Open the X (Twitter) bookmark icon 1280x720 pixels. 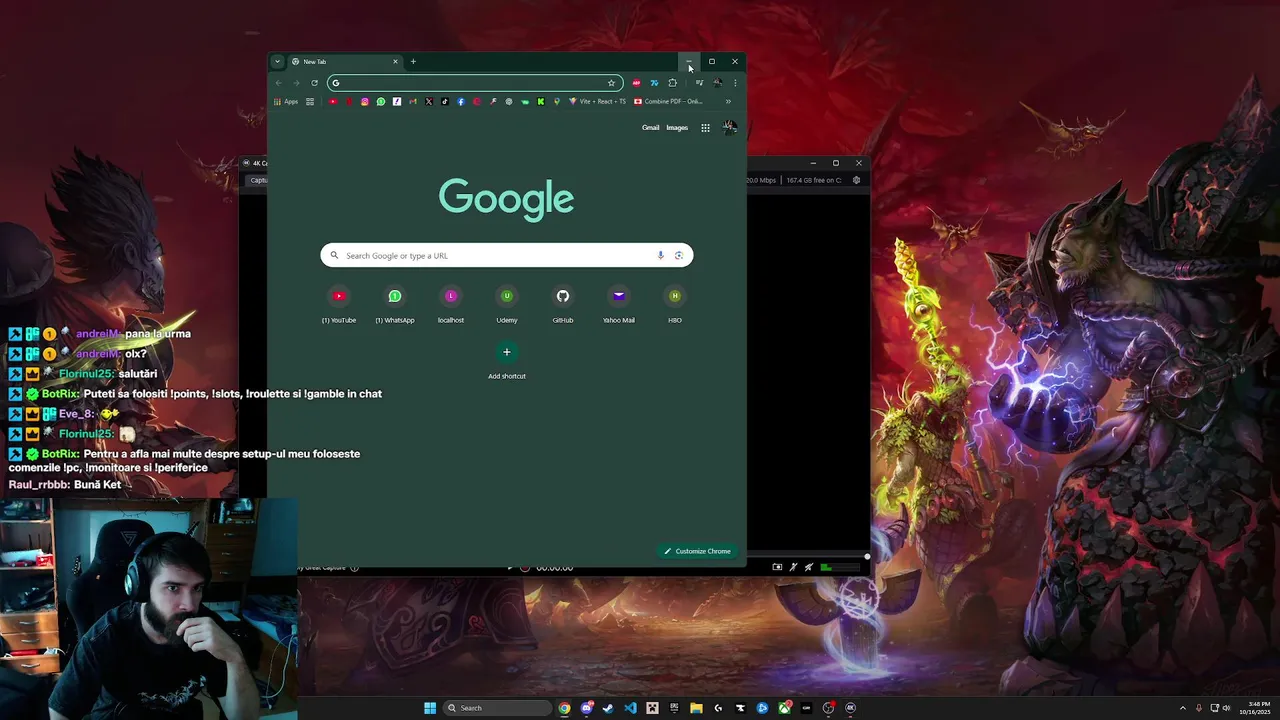point(429,101)
